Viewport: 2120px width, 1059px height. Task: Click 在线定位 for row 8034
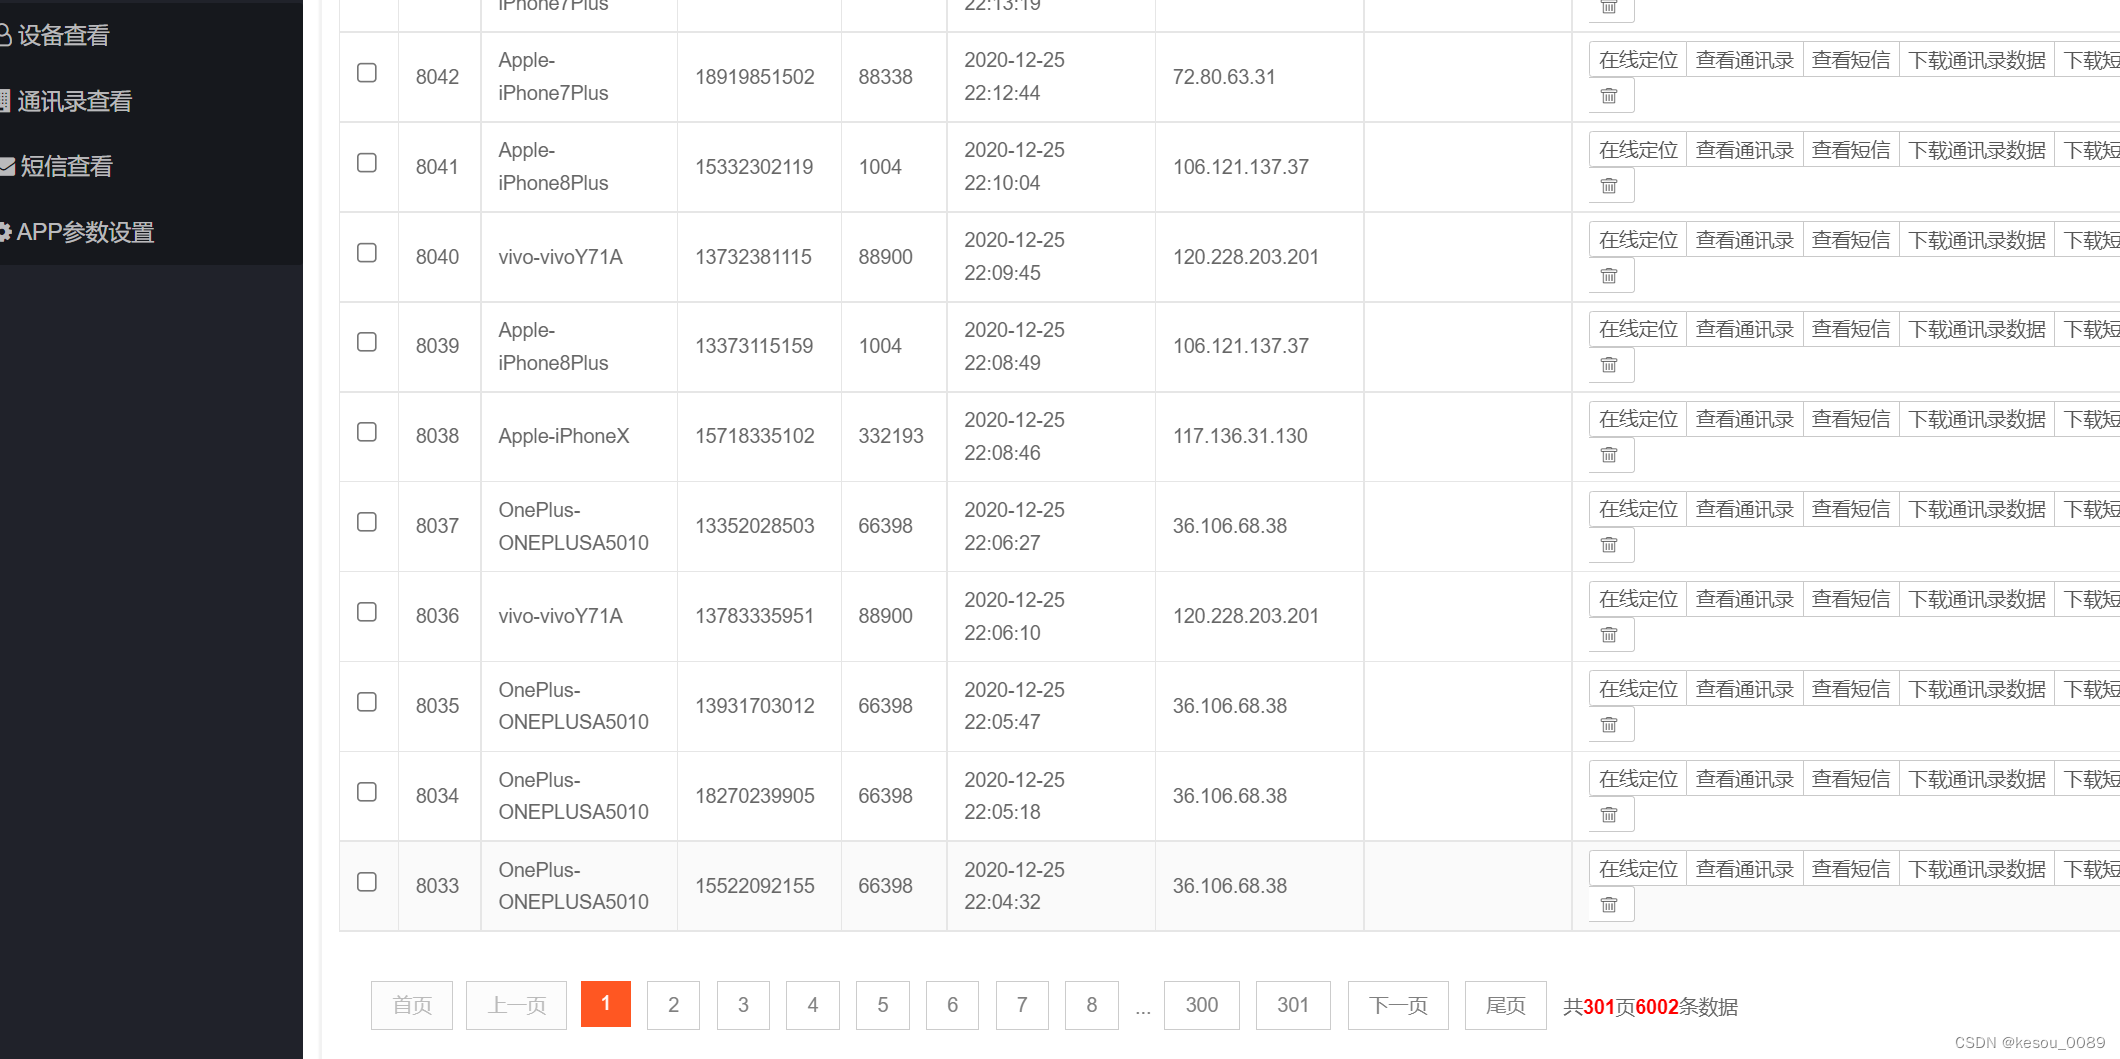(1638, 779)
